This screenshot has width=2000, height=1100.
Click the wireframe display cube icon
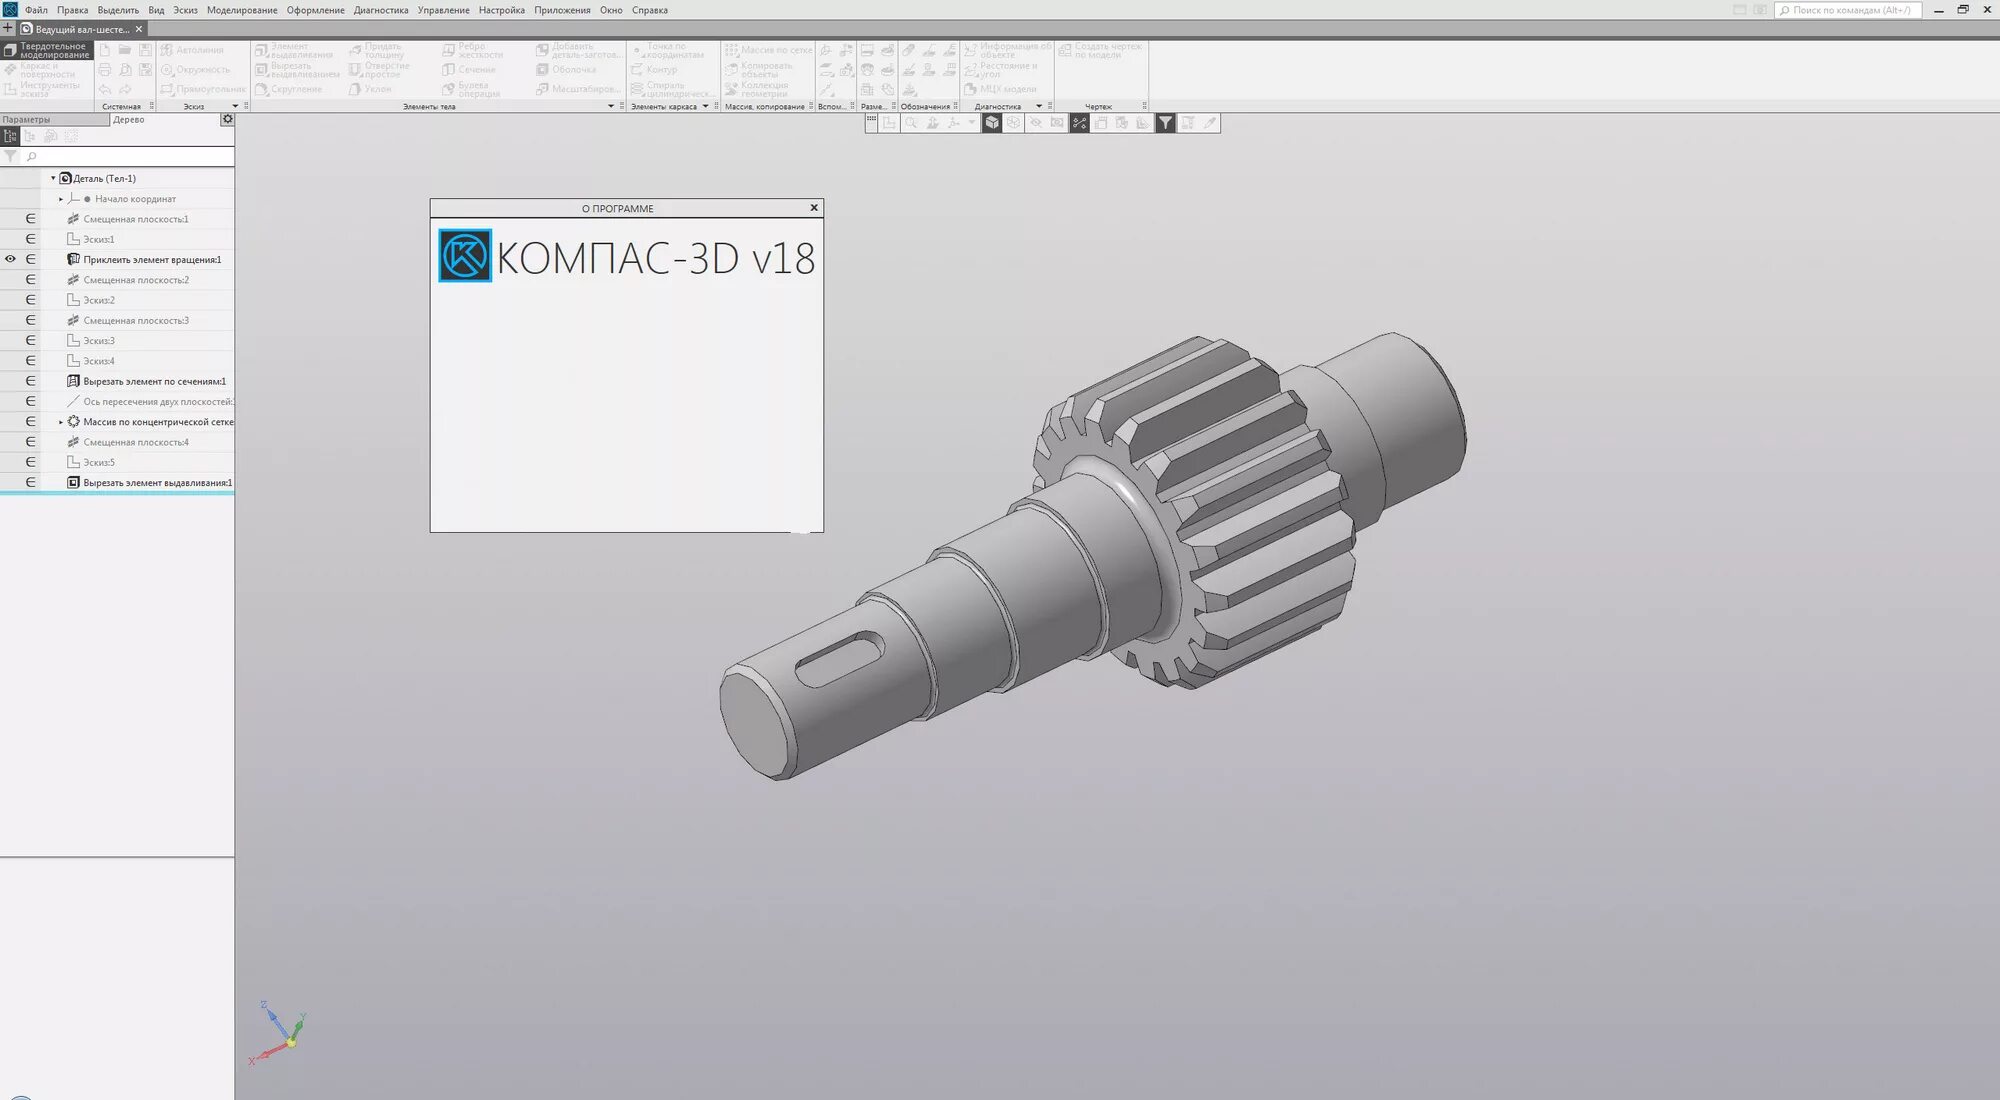click(1013, 123)
